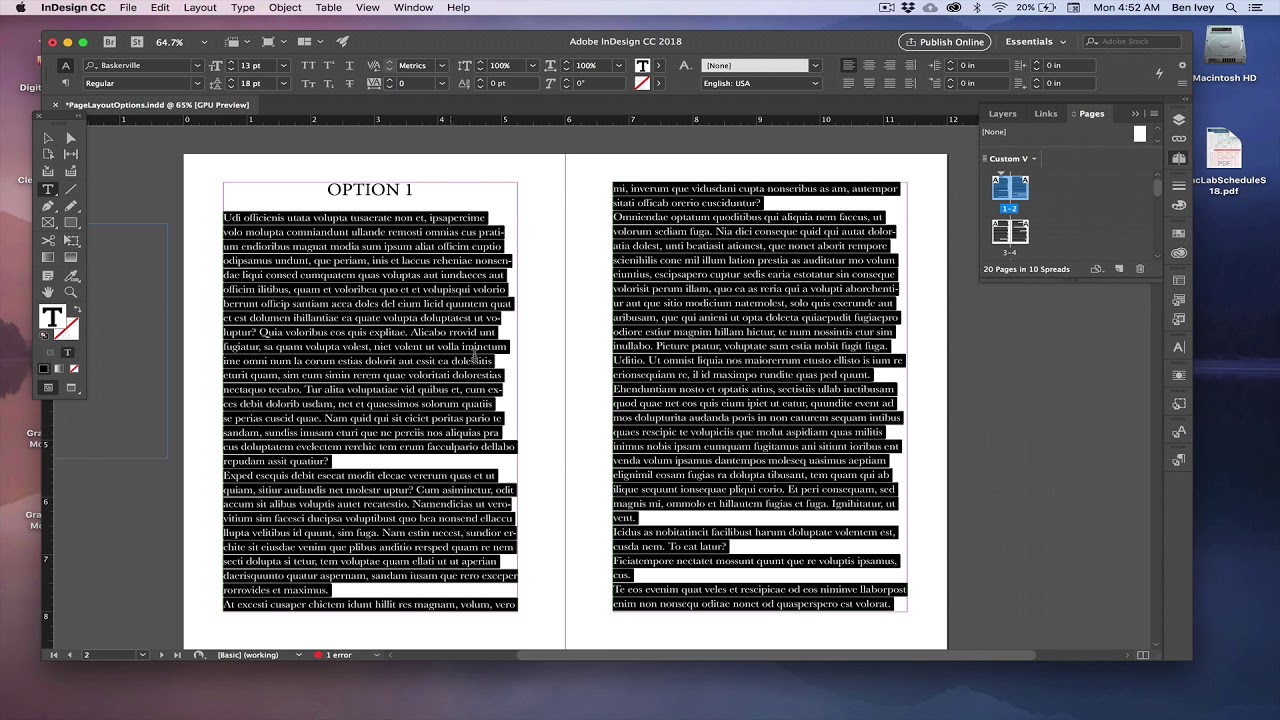Open Adobe Stock via St icon
1280x720 pixels.
pos(137,42)
